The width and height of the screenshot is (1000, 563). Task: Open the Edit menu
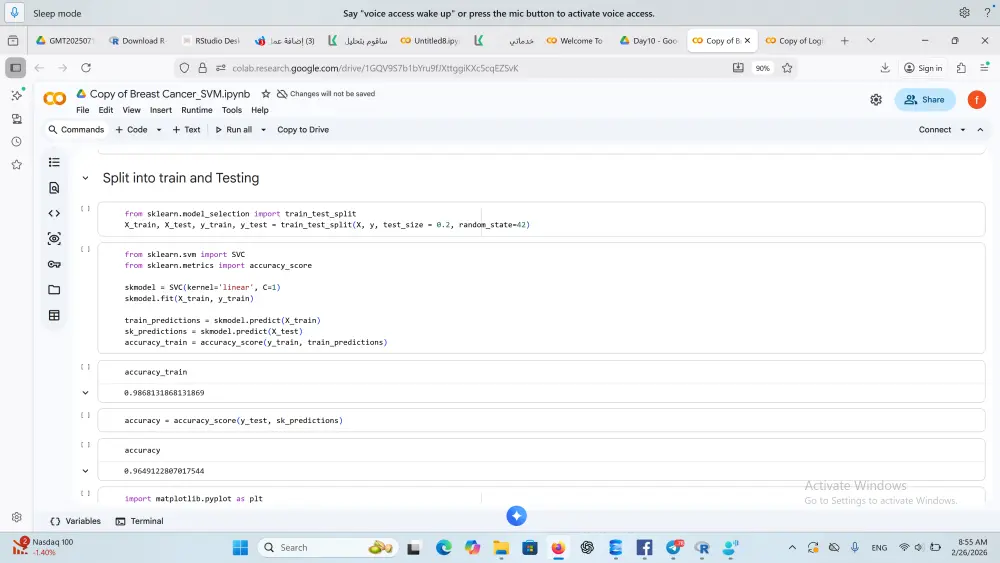[x=106, y=110]
